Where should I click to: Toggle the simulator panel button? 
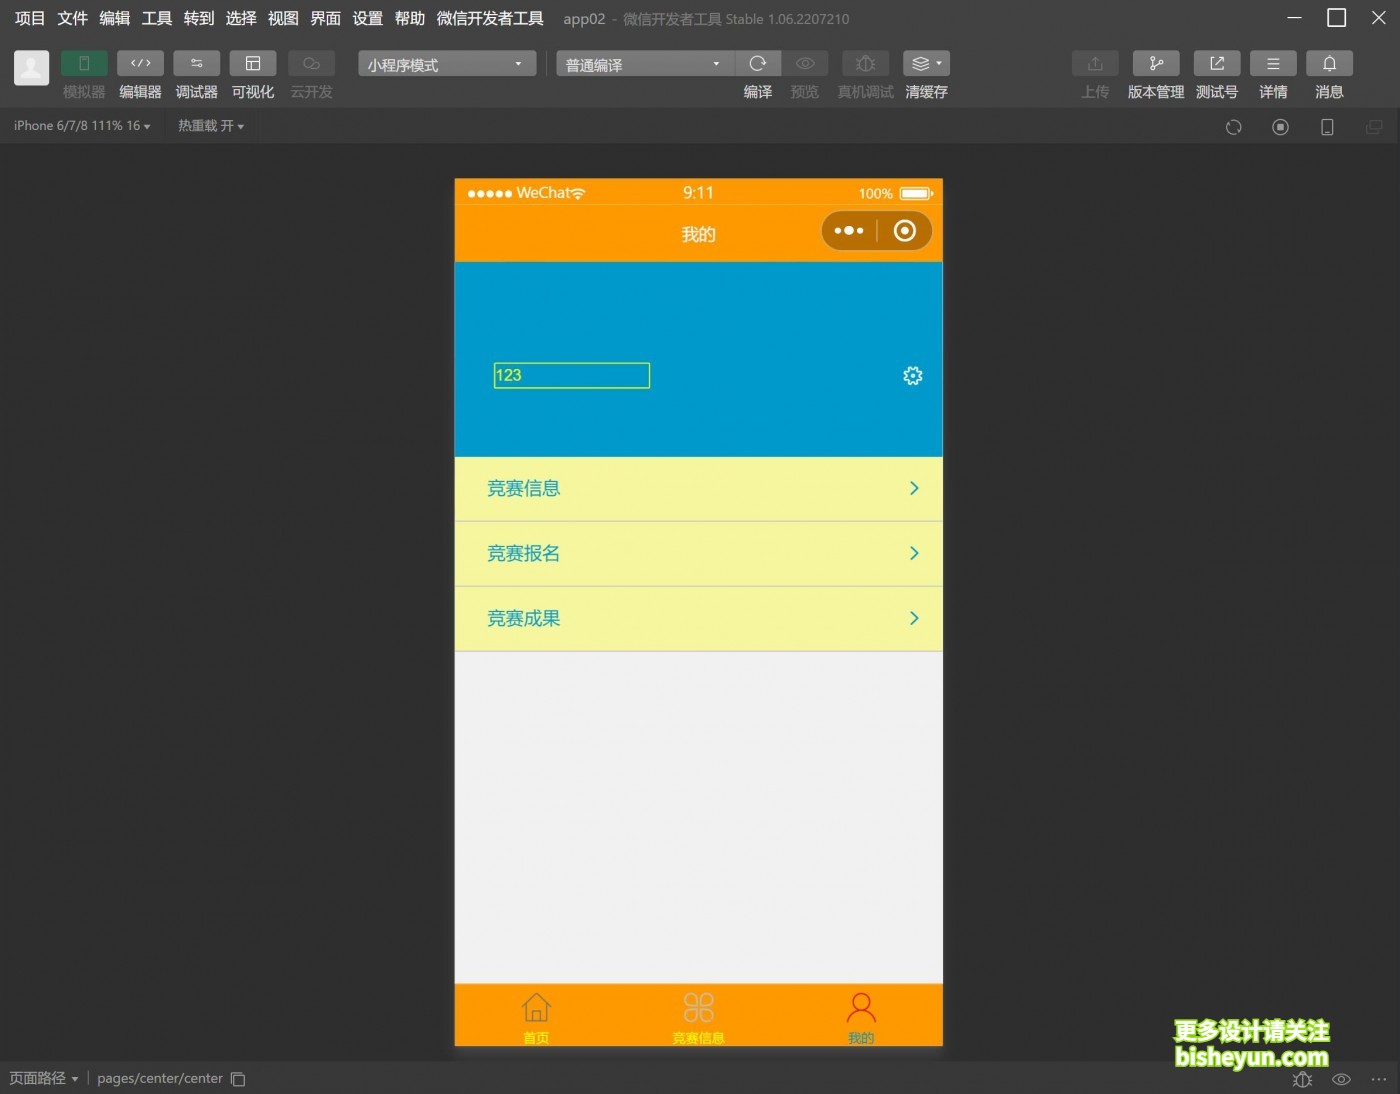click(84, 63)
